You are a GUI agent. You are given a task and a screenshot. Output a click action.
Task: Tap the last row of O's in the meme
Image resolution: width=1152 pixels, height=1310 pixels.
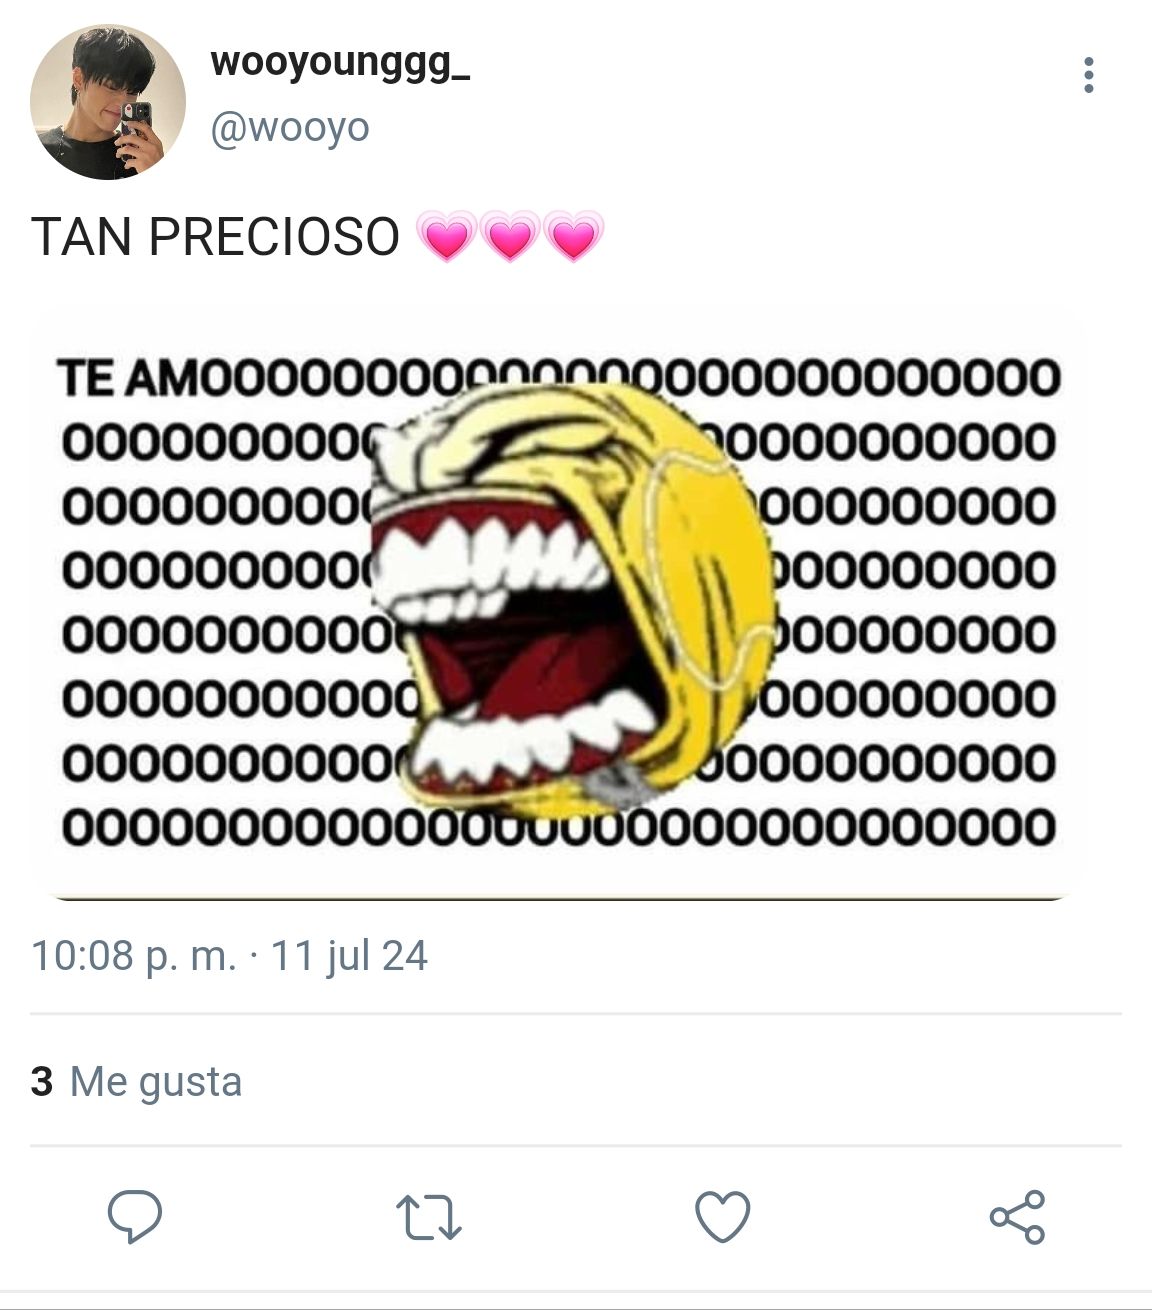coord(558,828)
